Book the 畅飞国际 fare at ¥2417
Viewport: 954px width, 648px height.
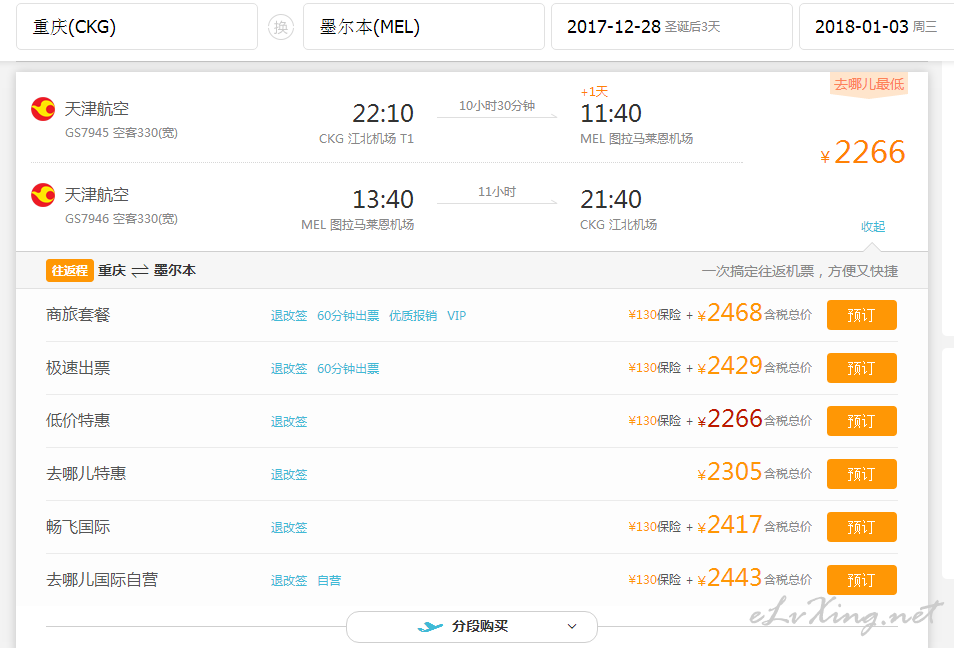pyautogui.click(x=862, y=527)
